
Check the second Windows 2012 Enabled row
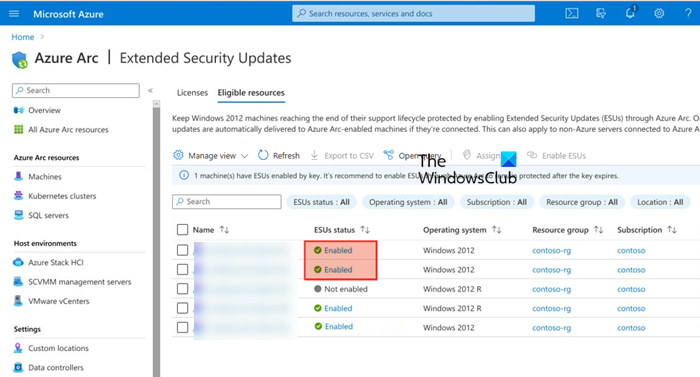[x=182, y=269]
